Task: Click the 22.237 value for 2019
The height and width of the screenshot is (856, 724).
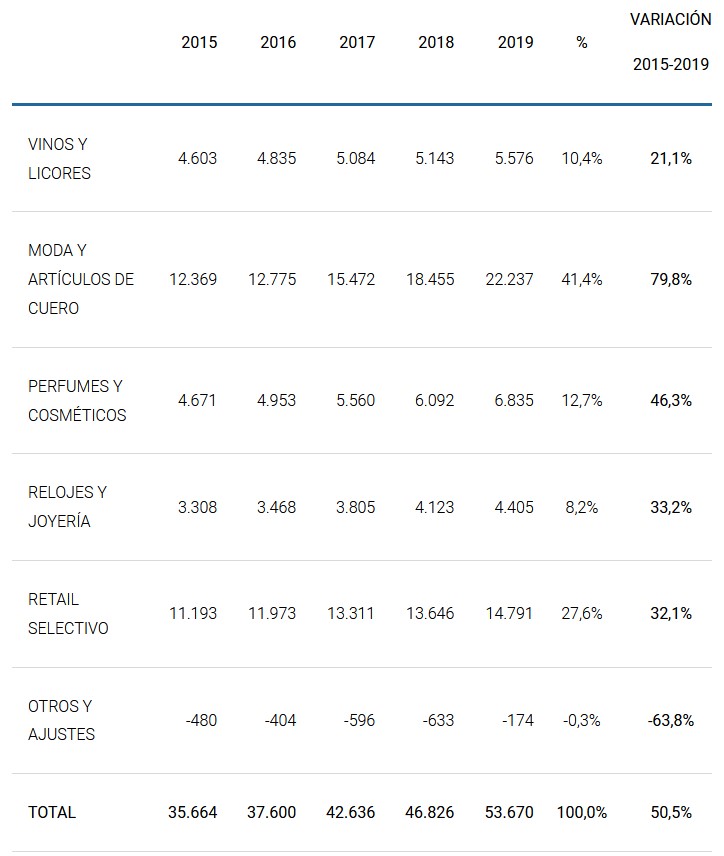Action: 514,279
